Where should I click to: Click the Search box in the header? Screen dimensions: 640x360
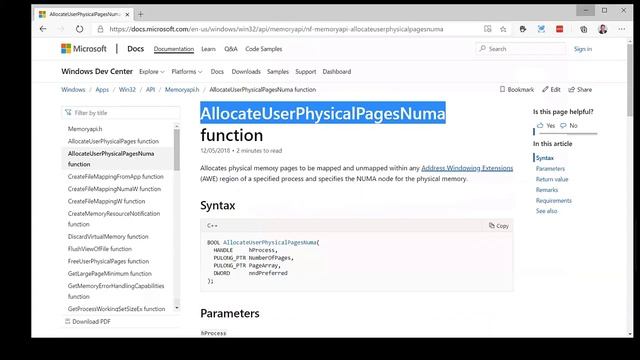point(521,49)
